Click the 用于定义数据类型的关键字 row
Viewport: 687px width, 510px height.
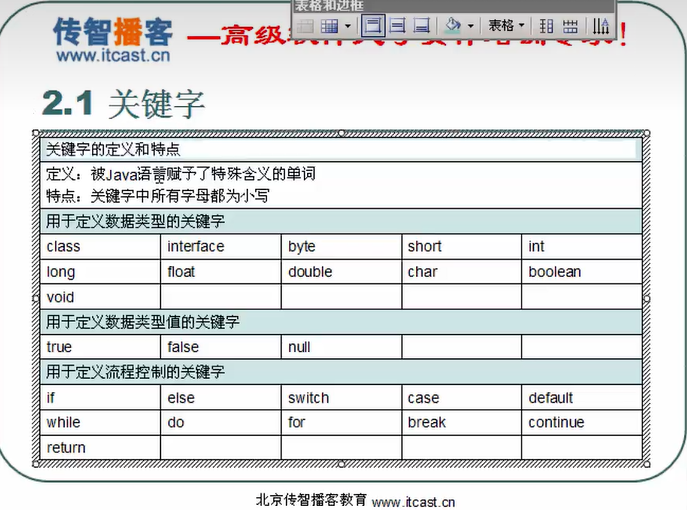[341, 221]
